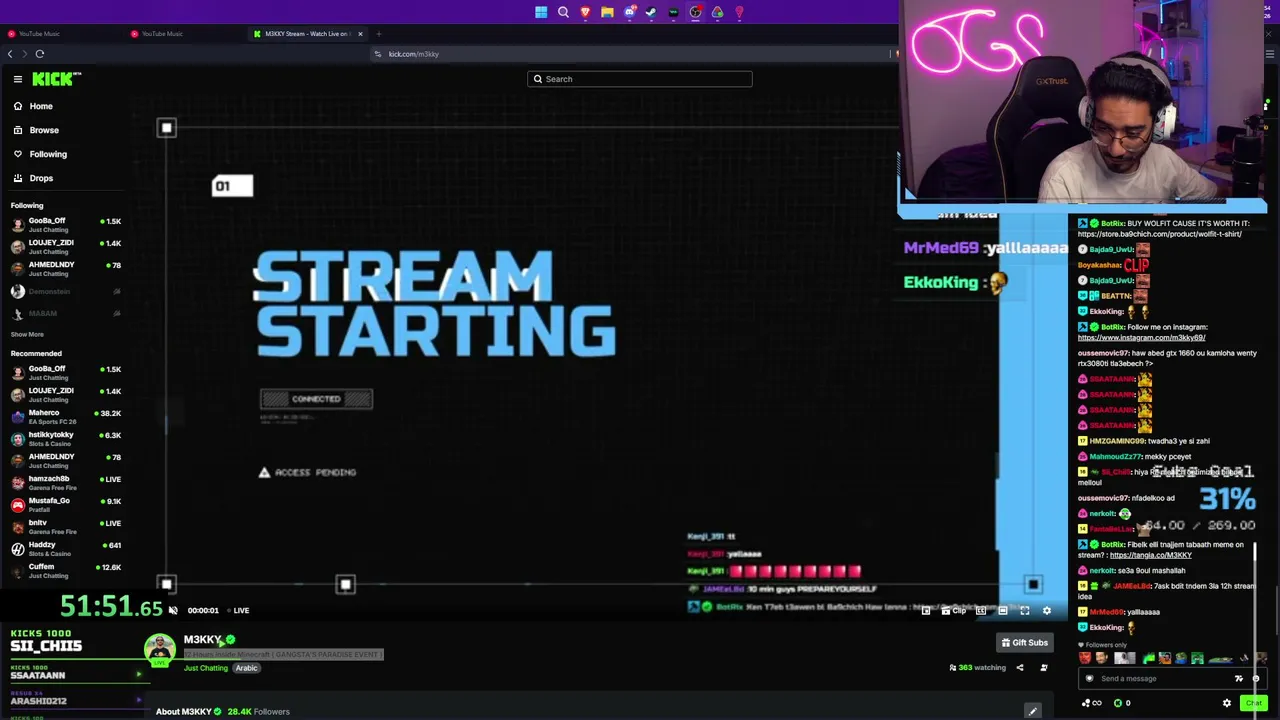This screenshot has height=720, width=1280.
Task: Open M3KKY channel avatar
Action: coord(160,651)
